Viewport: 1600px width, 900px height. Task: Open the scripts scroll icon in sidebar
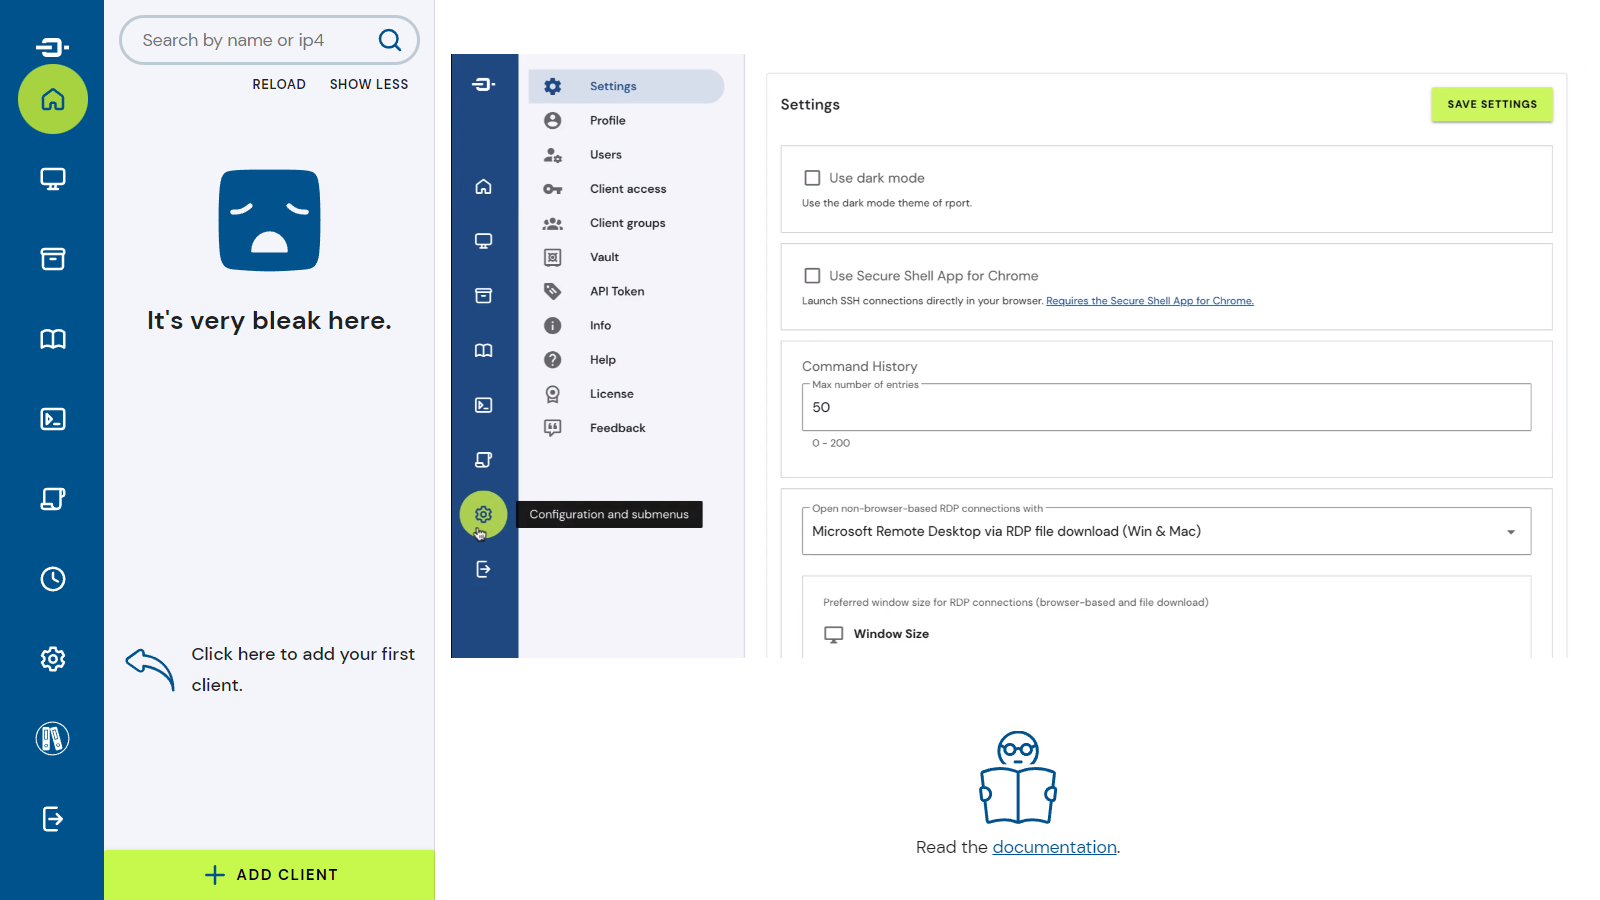coord(53,499)
